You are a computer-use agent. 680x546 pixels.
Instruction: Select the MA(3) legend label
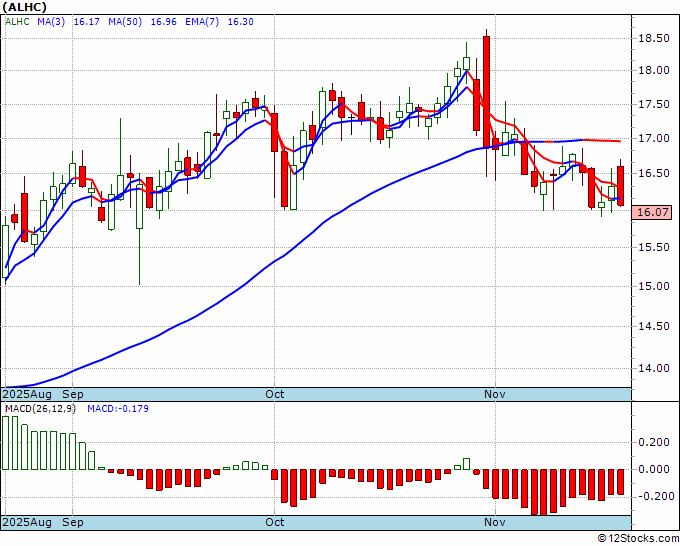[51, 22]
